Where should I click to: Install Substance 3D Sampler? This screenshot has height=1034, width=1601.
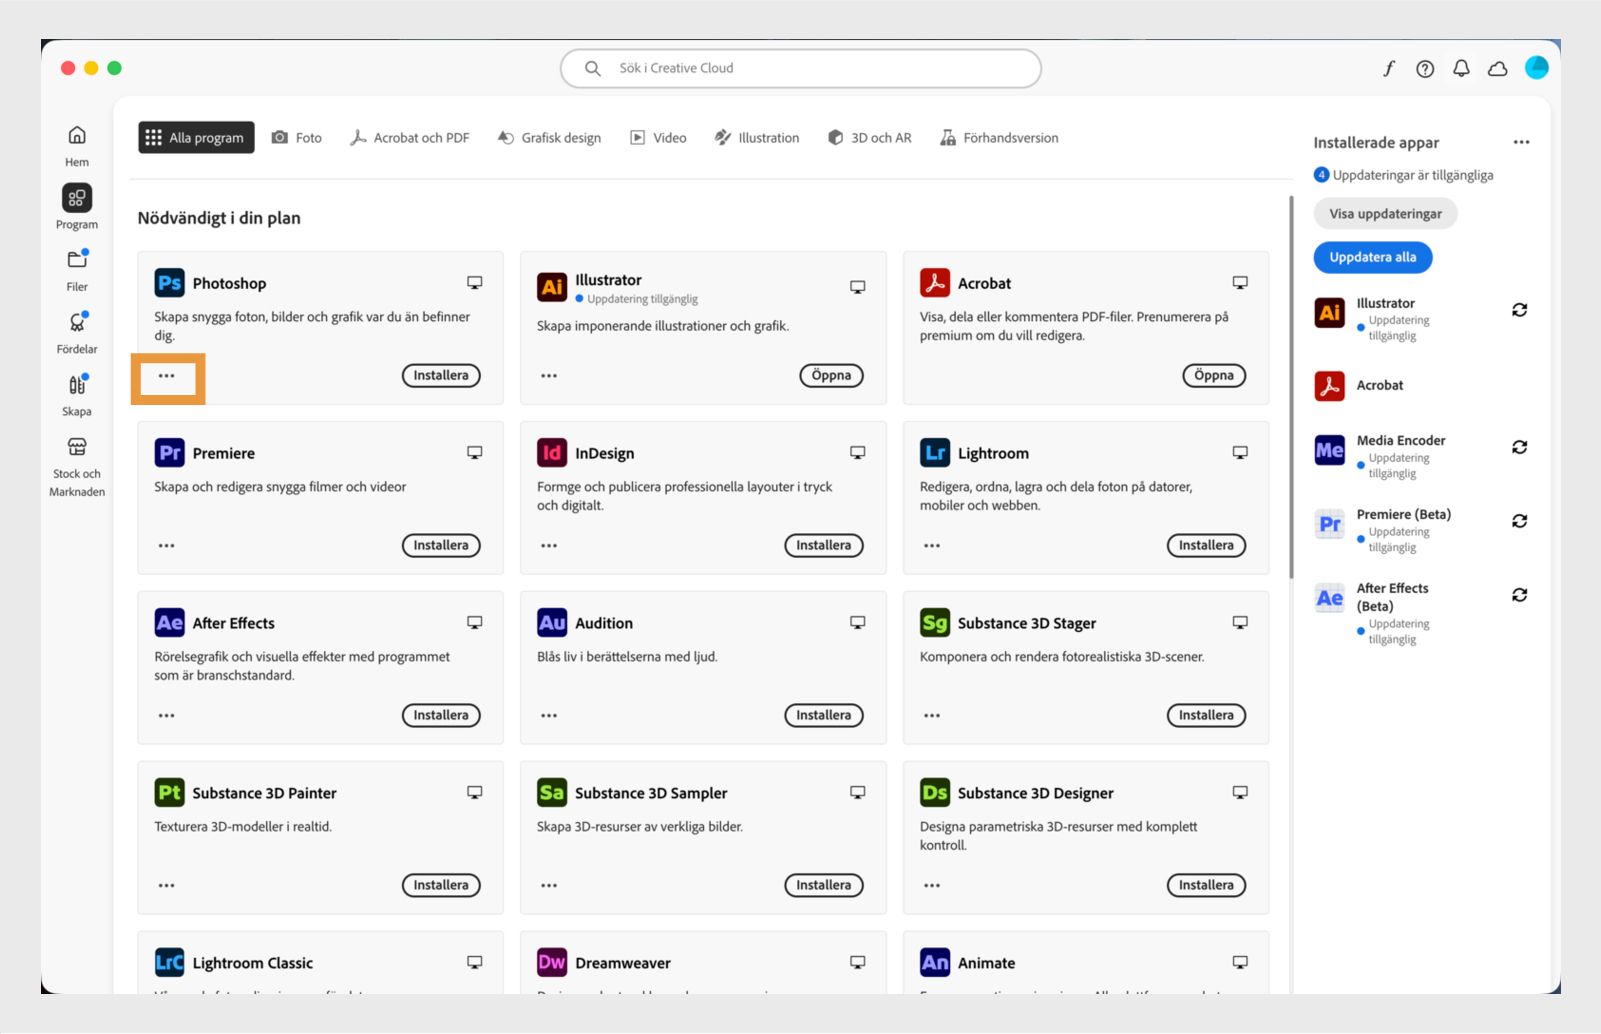824,886
